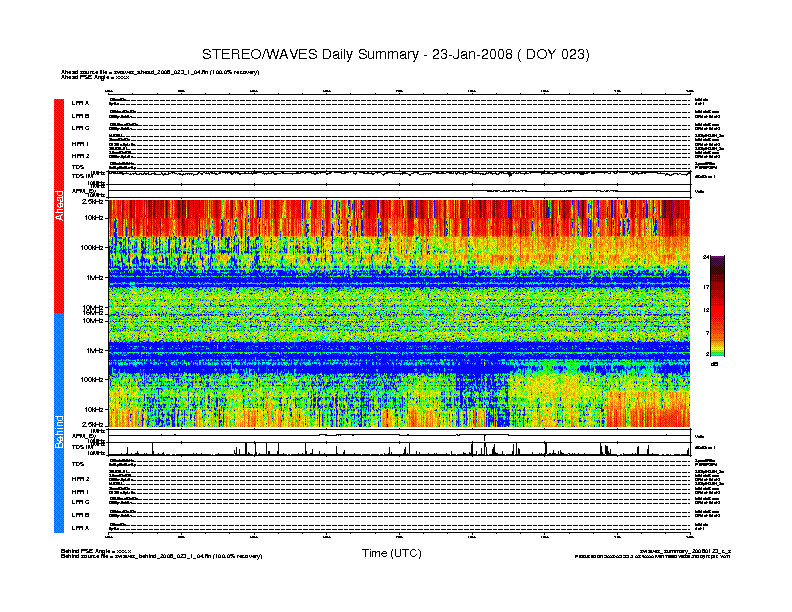Click 'LFR B' label in Ahead section
Image resolution: width=792 pixels, height=612 pixels.
80,116
